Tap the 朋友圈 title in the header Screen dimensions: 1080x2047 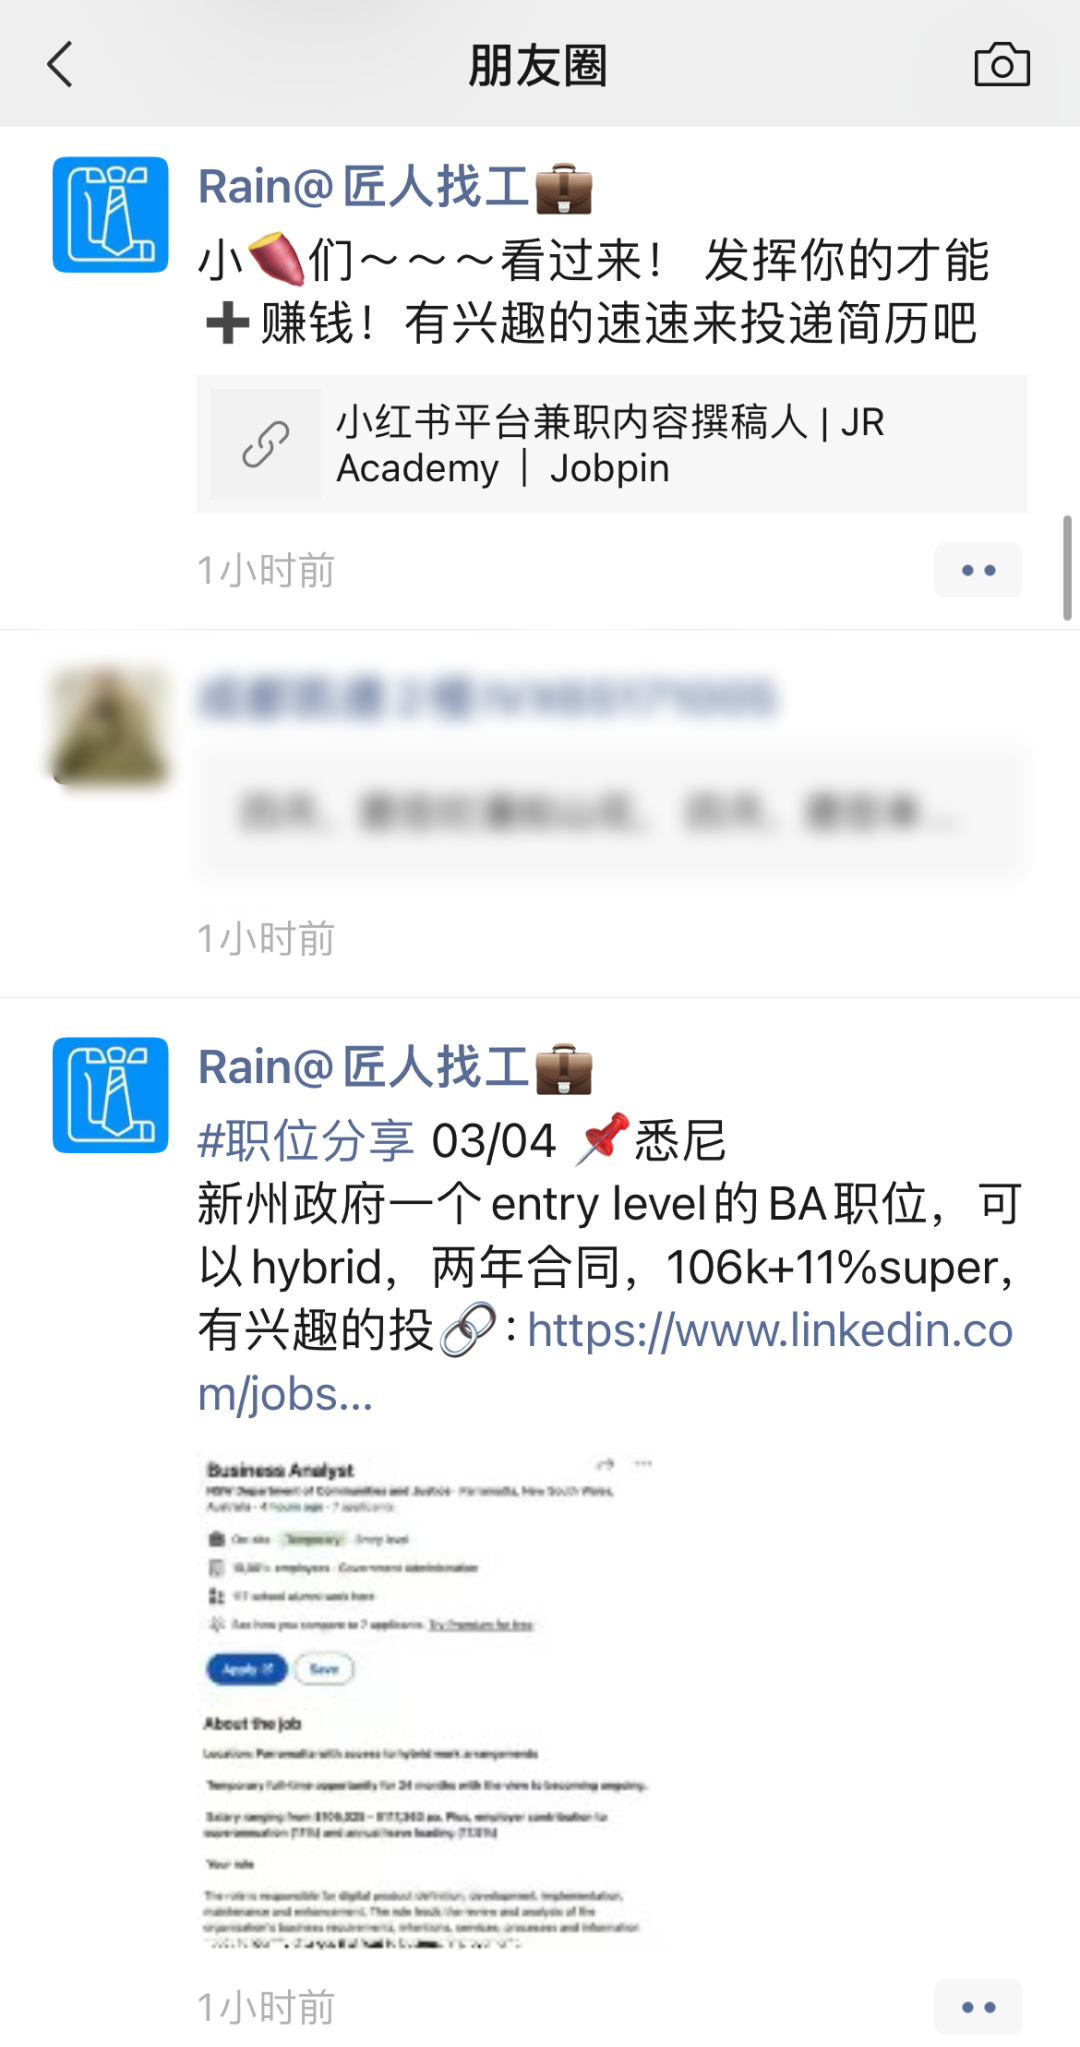tap(538, 66)
